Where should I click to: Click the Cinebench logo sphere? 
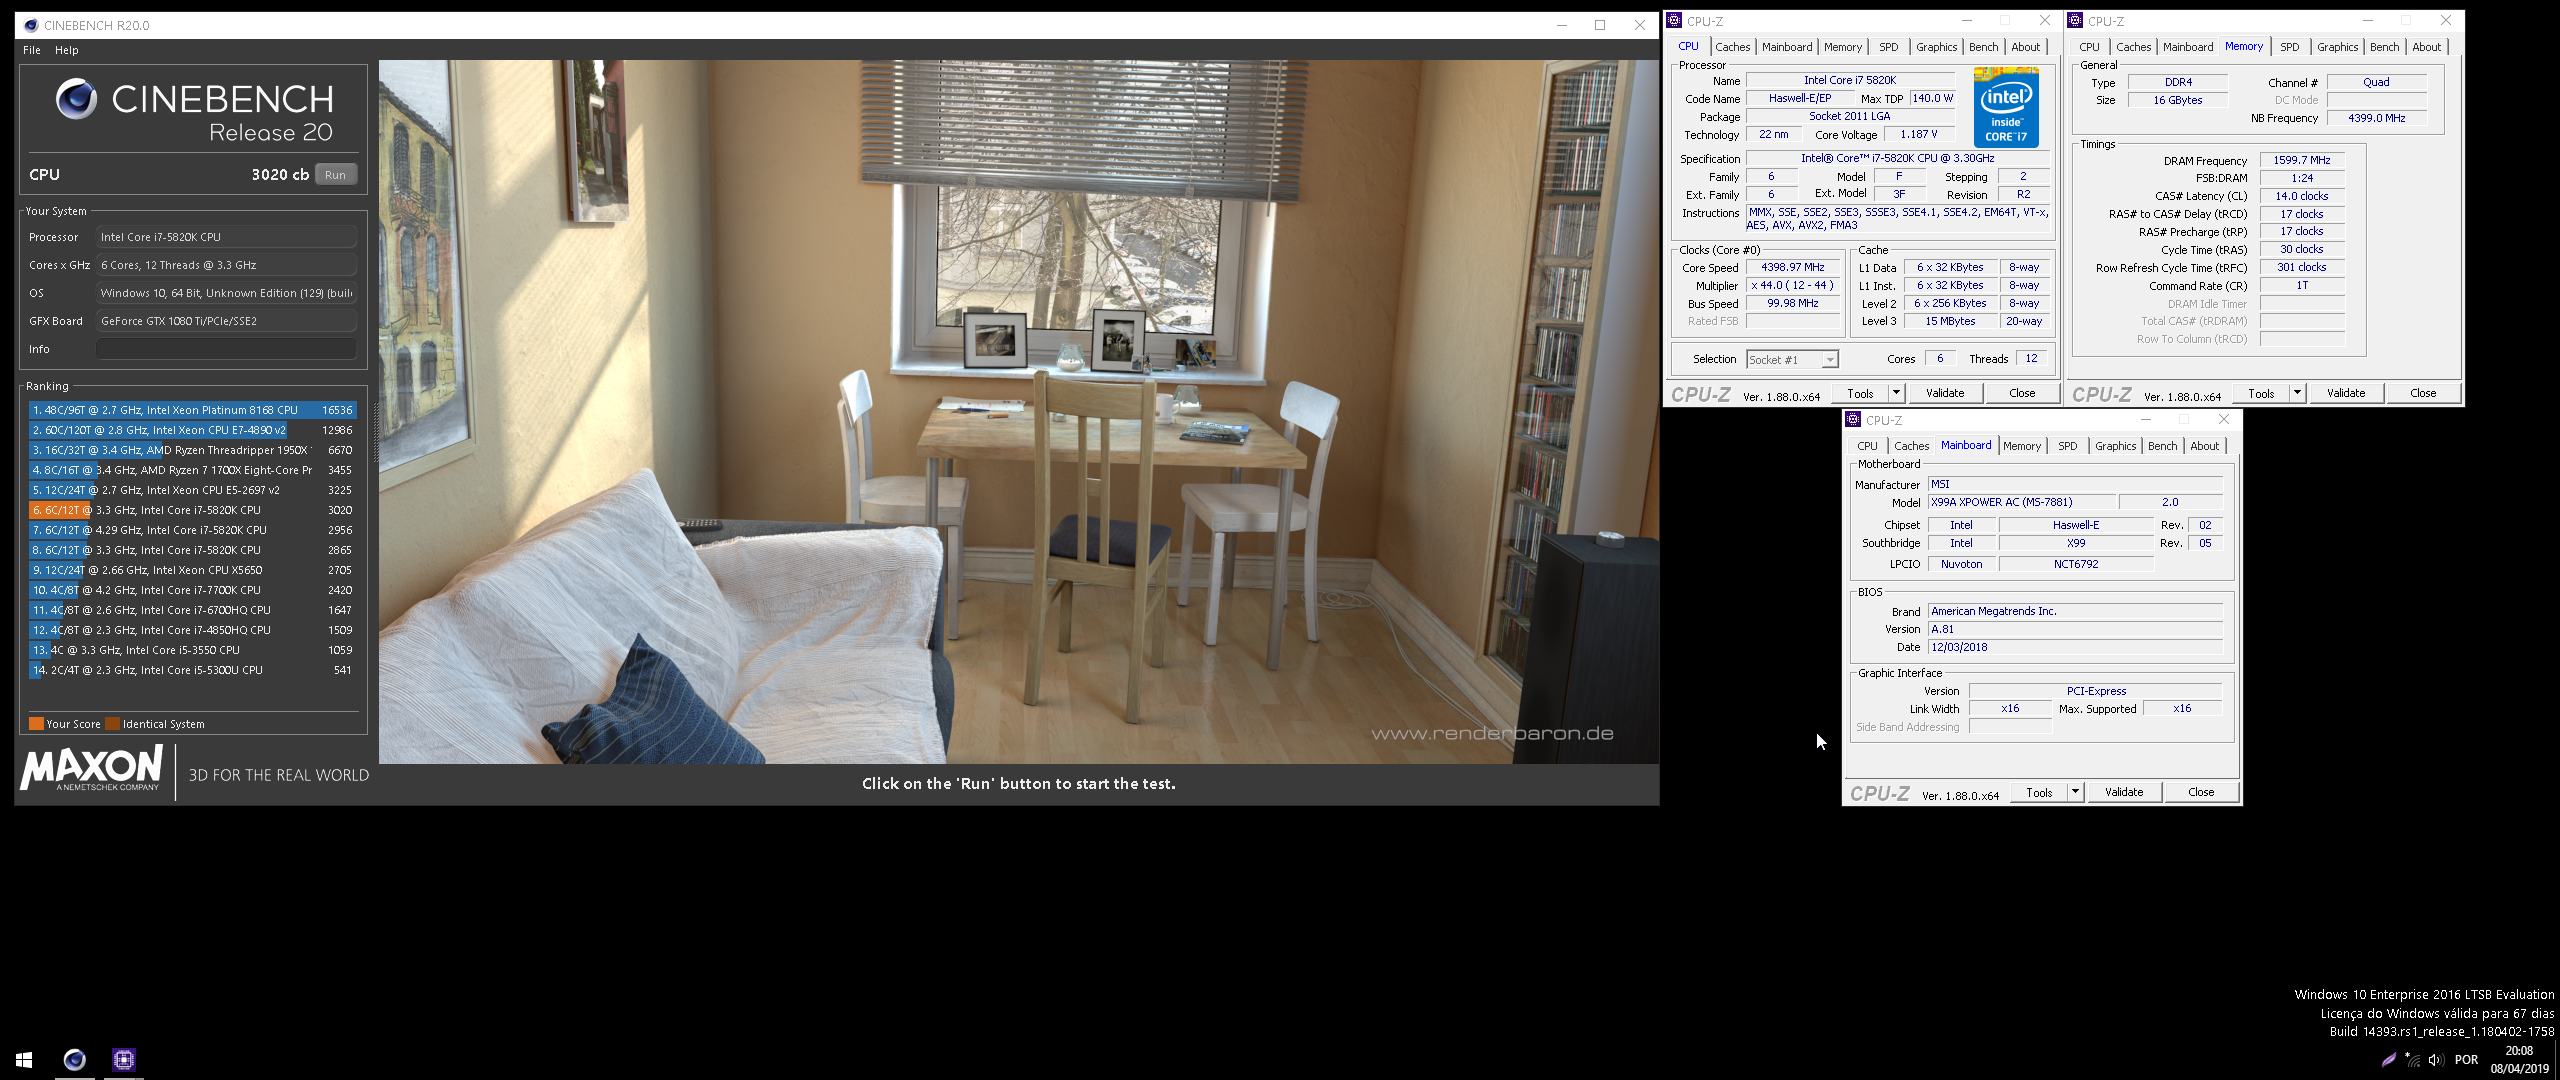76,98
